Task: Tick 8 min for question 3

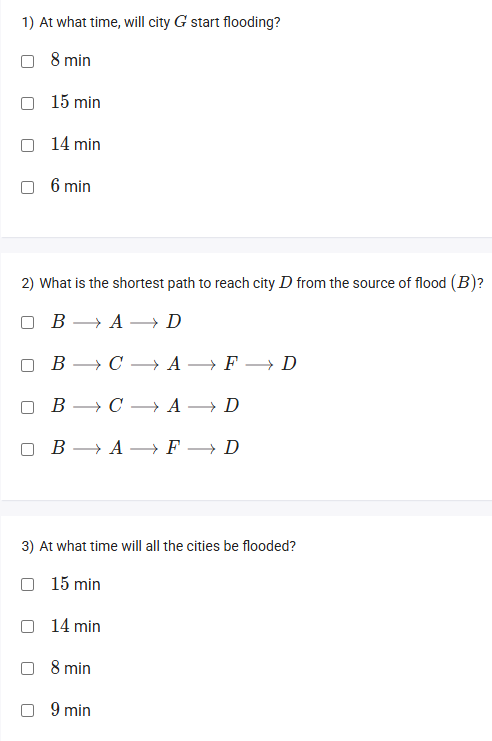Action: 27,669
